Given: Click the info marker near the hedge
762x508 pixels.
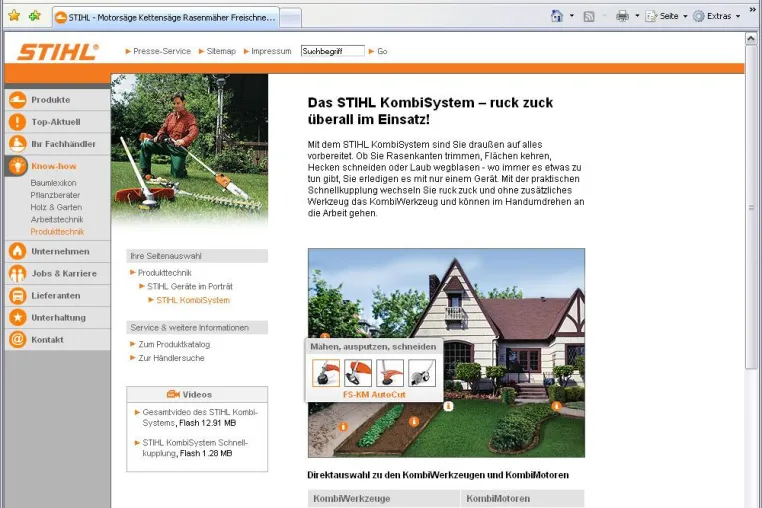Looking at the screenshot, I should pyautogui.click(x=556, y=406).
